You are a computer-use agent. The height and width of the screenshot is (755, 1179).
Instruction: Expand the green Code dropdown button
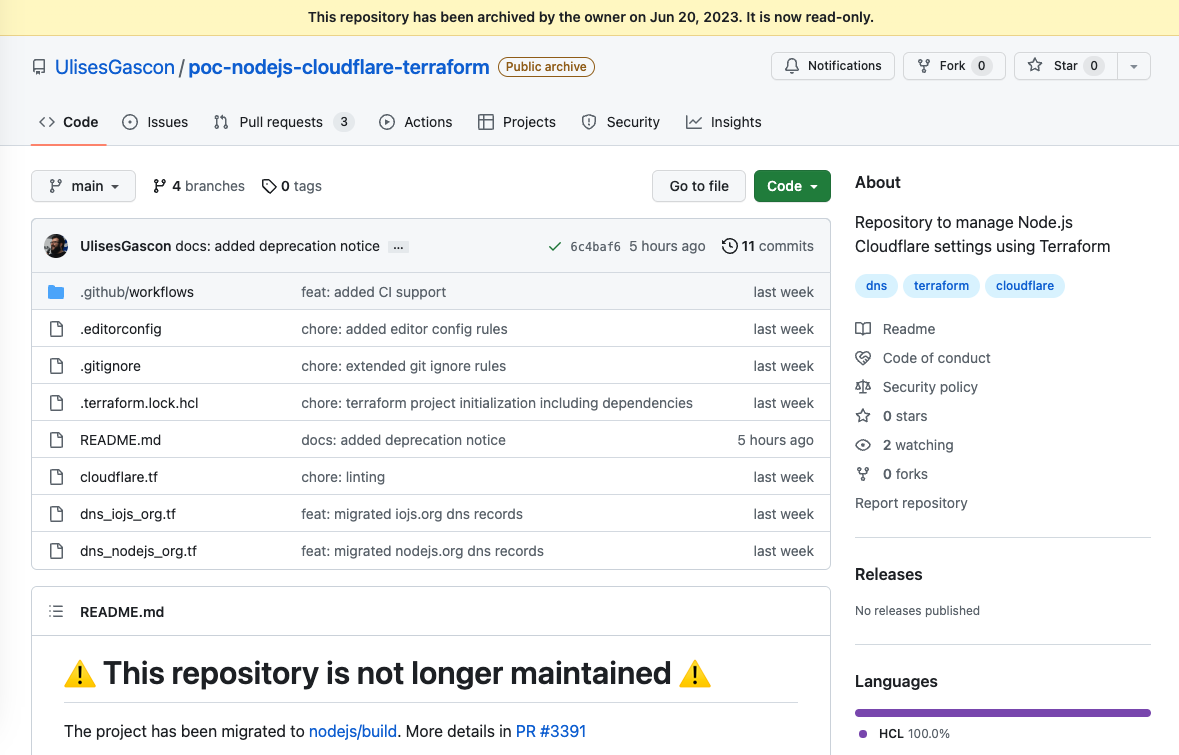click(x=792, y=186)
